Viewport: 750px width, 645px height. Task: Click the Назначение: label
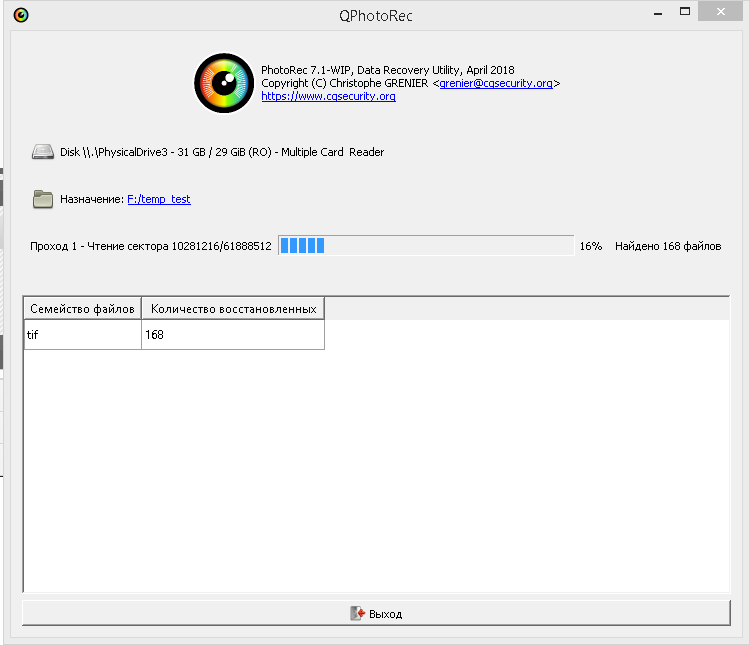92,199
